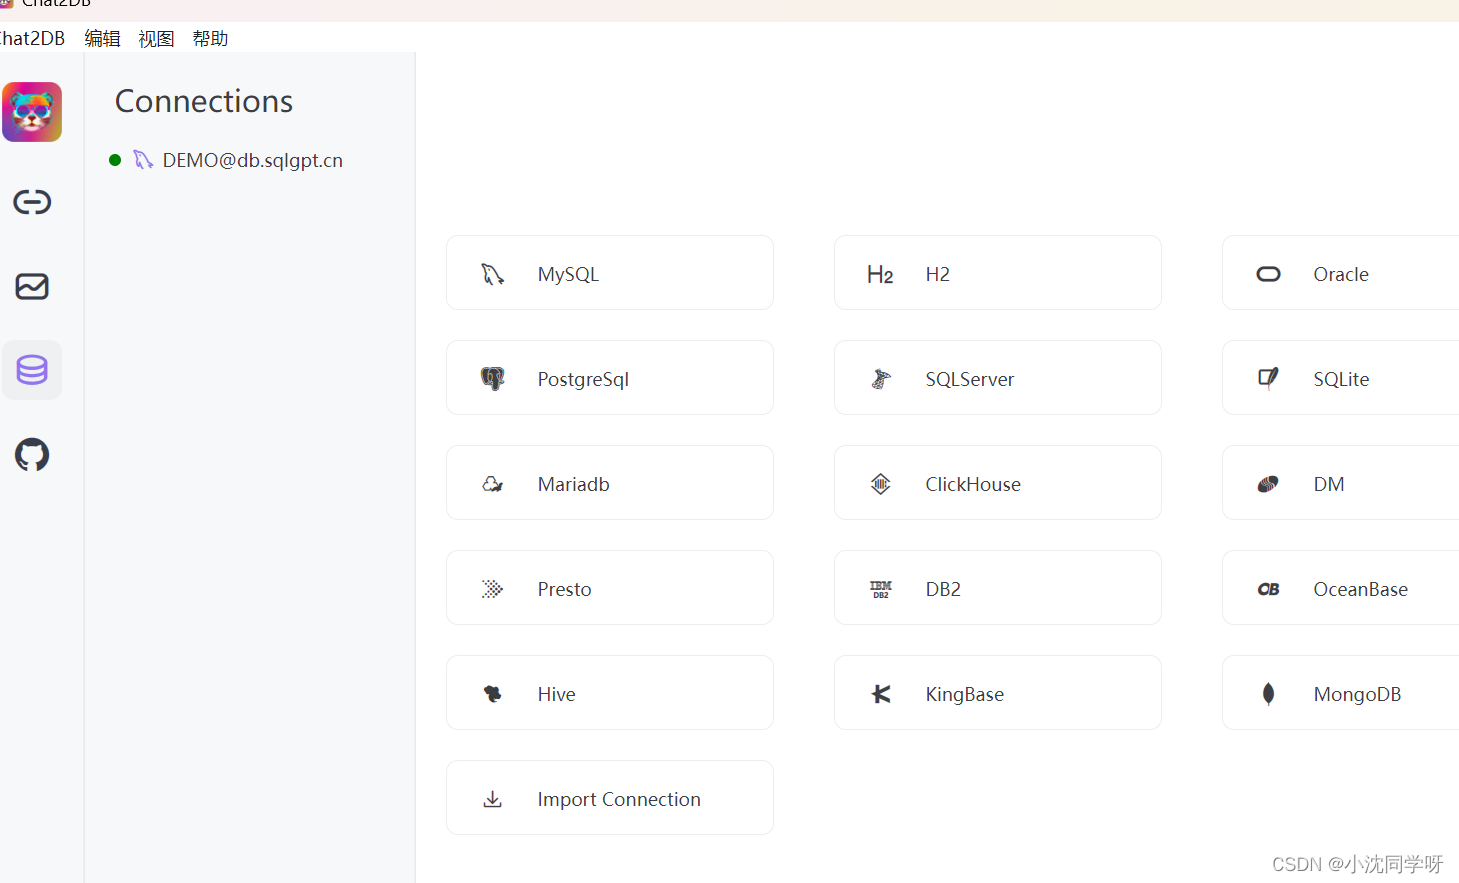Click the Connections heading

pyautogui.click(x=204, y=101)
